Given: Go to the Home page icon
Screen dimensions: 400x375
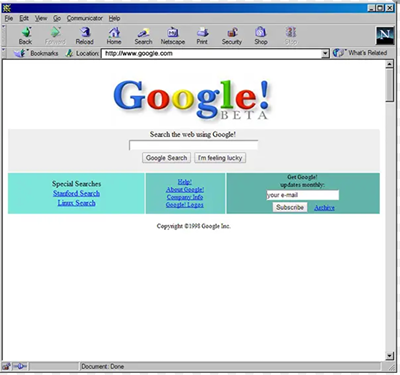Looking at the screenshot, I should coord(114,36).
